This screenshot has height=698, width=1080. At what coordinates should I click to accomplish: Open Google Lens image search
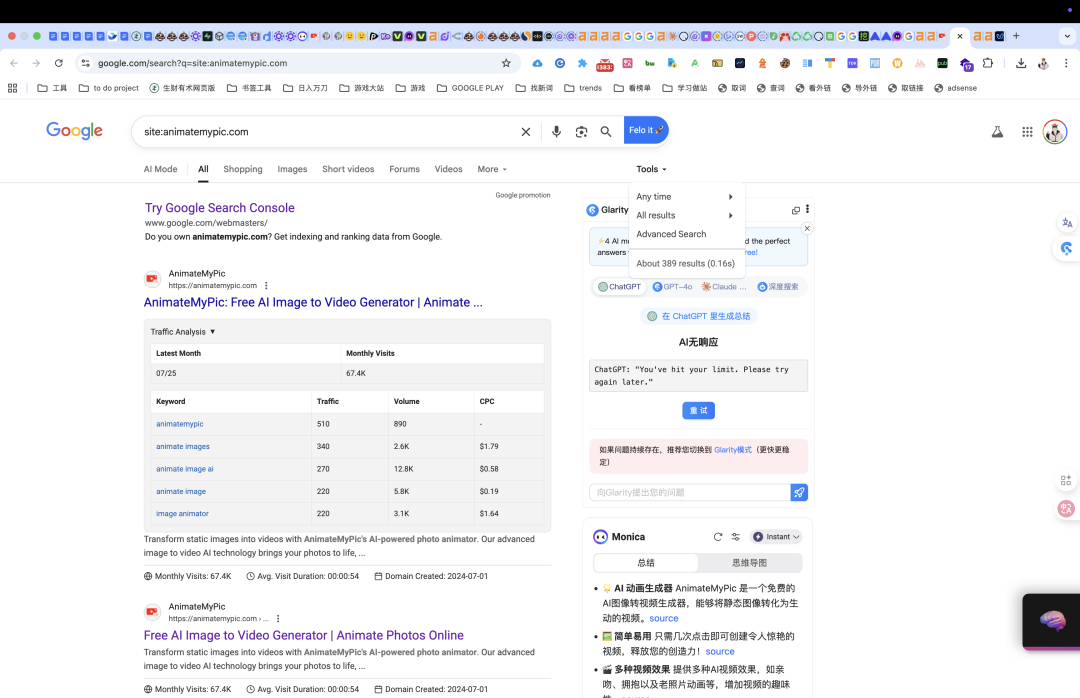click(581, 132)
